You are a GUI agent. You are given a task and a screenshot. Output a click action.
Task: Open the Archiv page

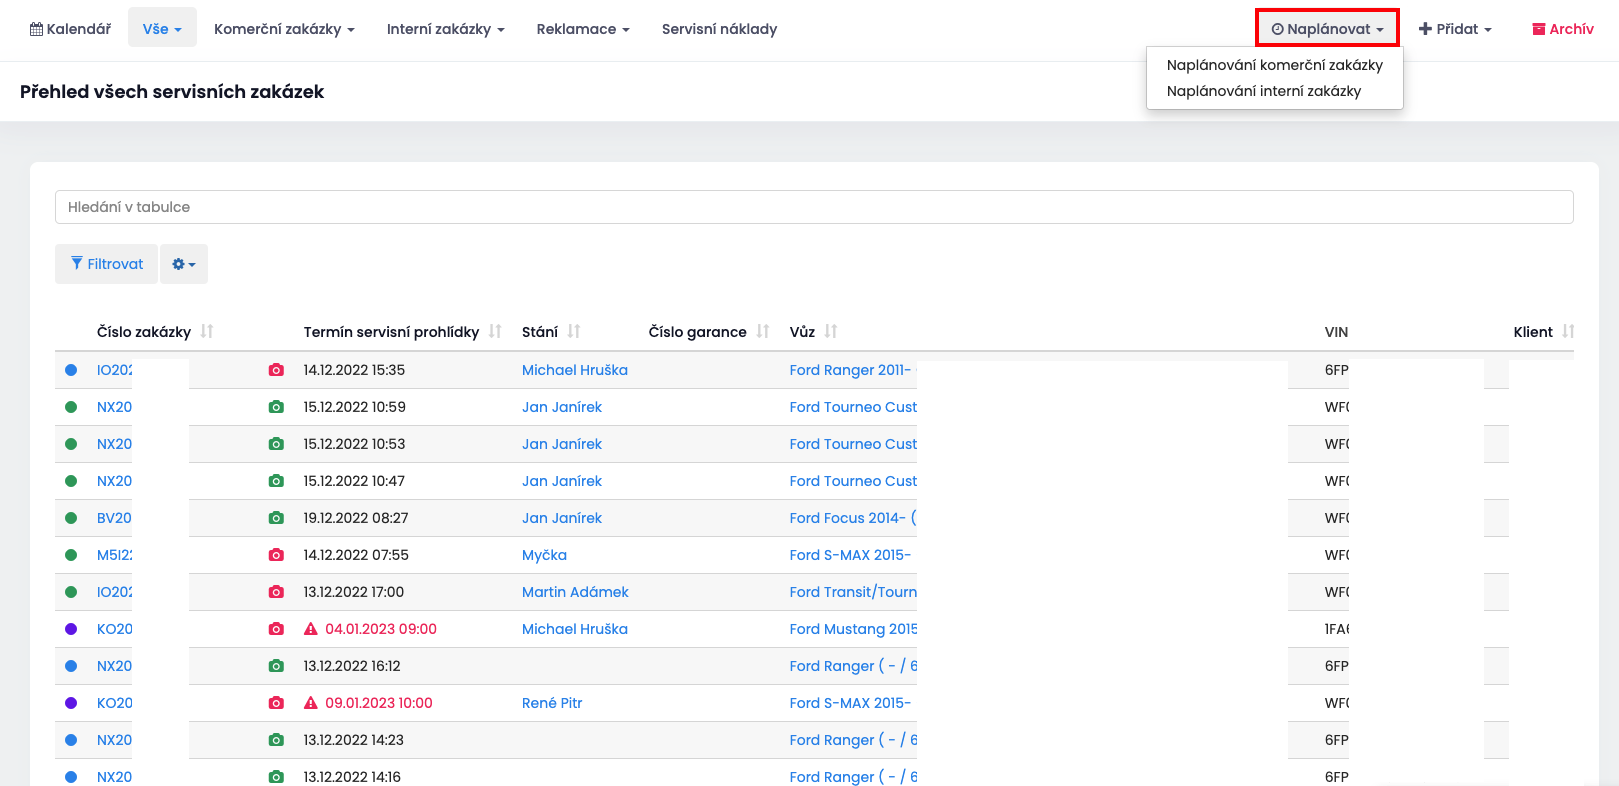1563,29
